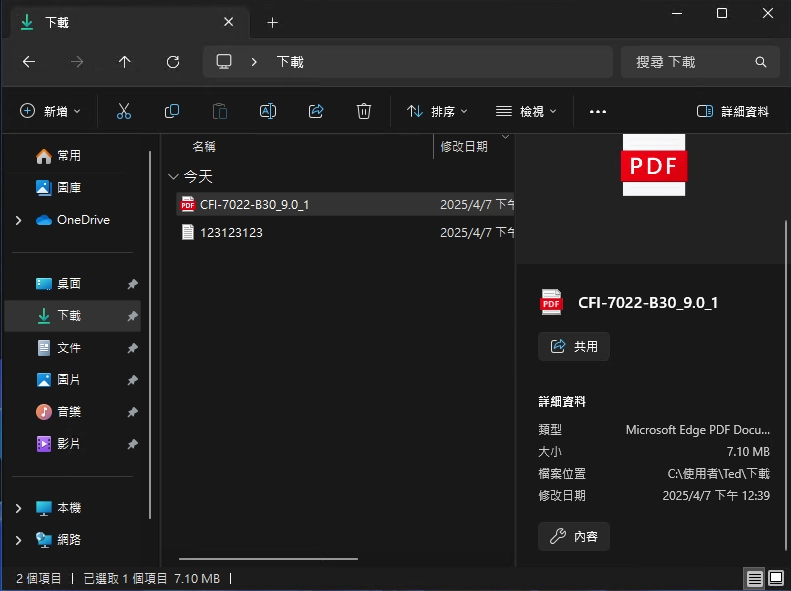The height and width of the screenshot is (591, 791).
Task: Click the navigation pane vertical scrollbar
Action: [150, 335]
